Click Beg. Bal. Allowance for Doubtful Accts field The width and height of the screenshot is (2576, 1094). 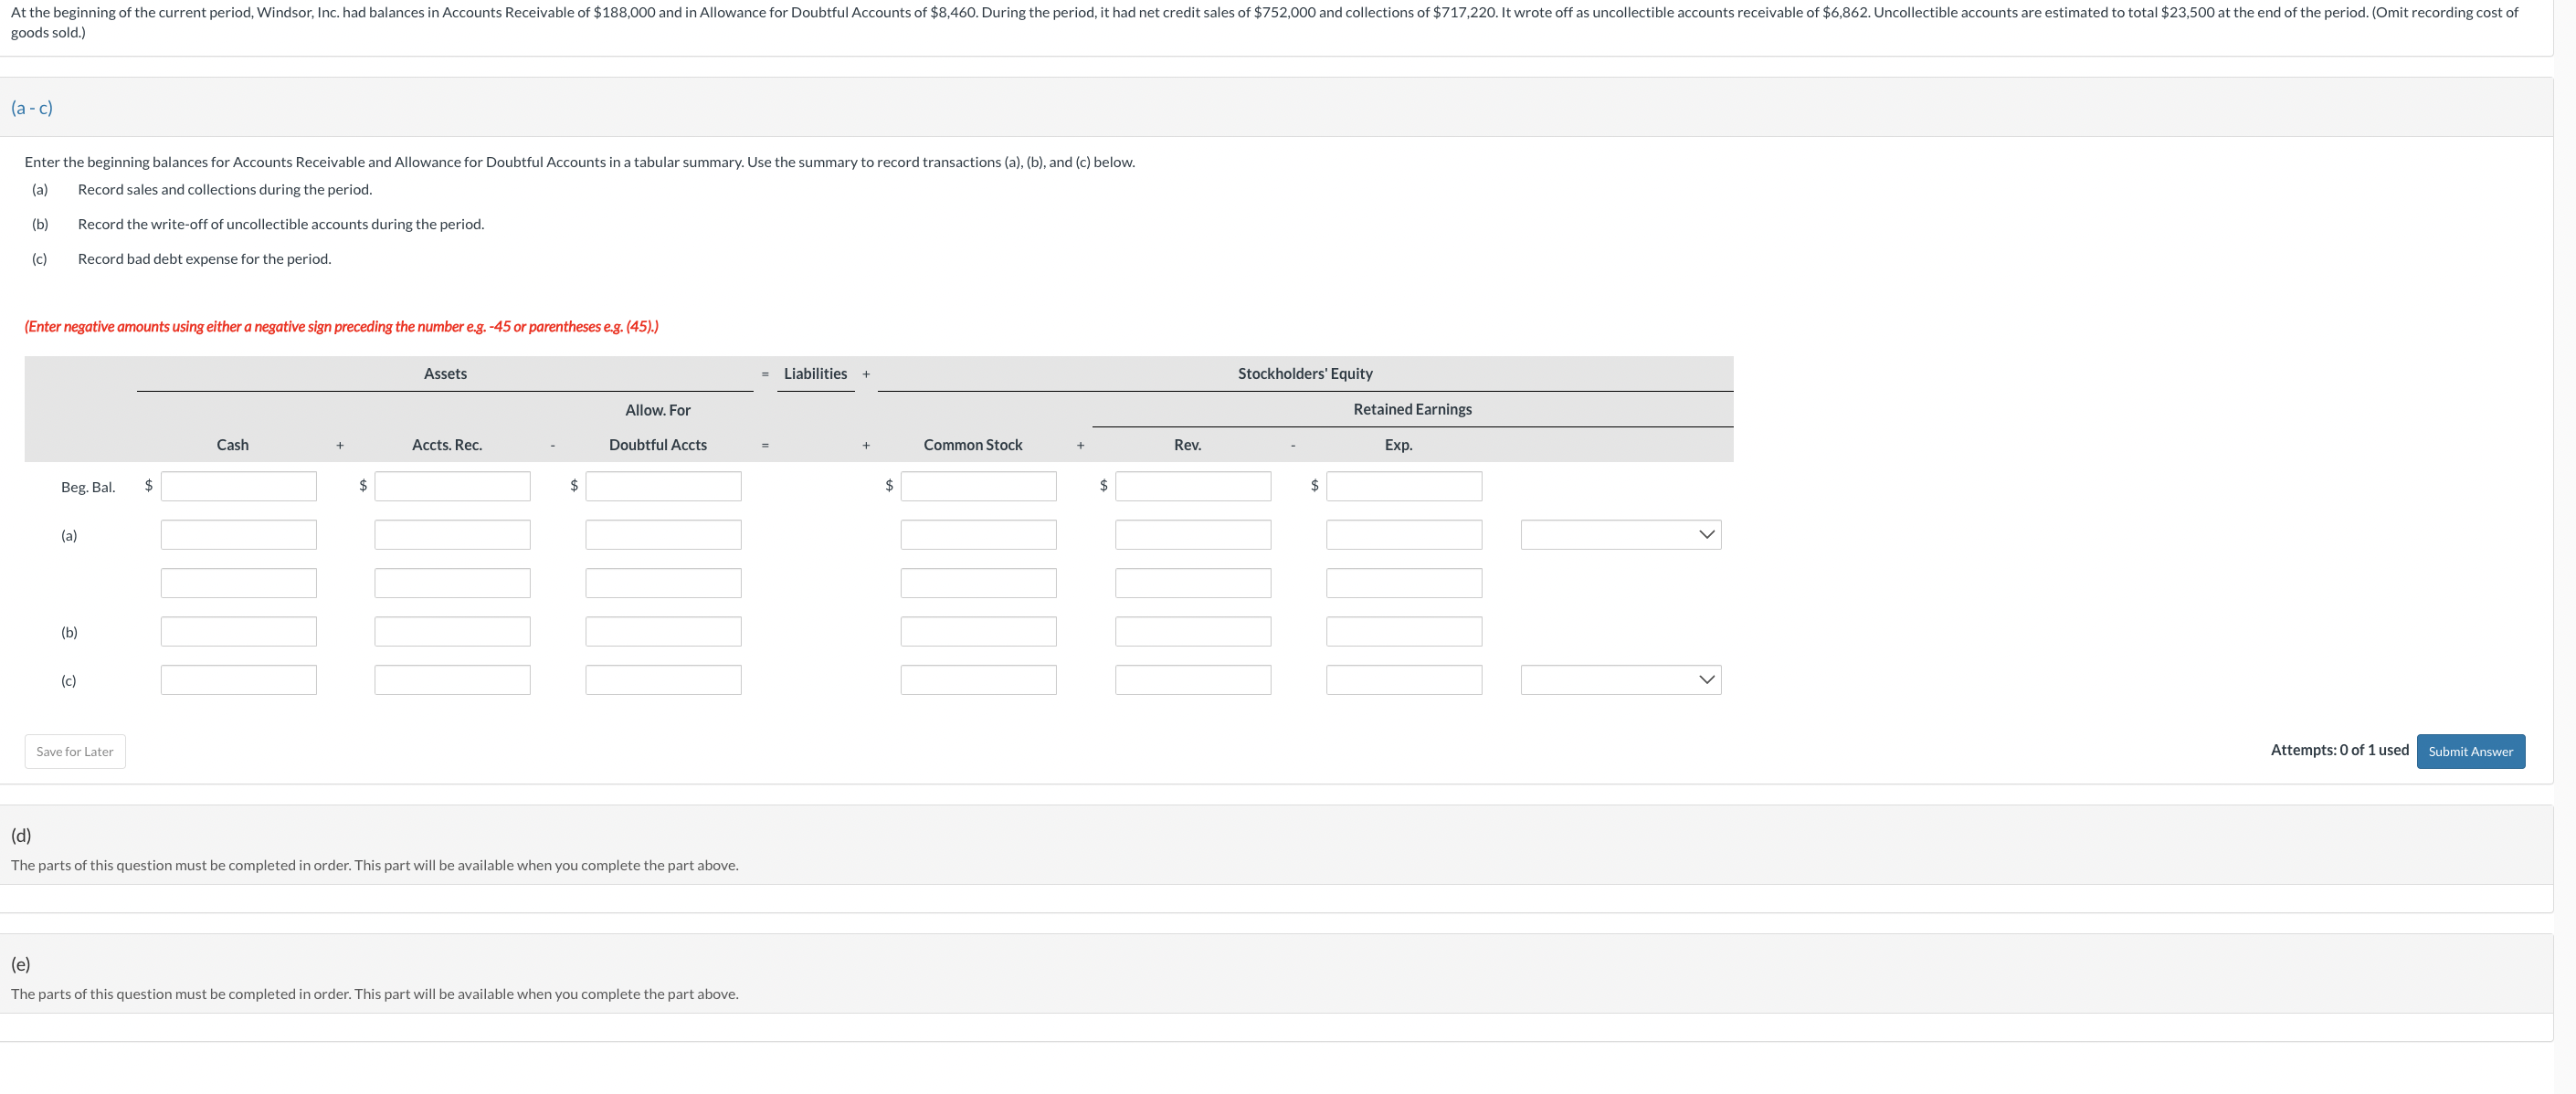tap(663, 486)
